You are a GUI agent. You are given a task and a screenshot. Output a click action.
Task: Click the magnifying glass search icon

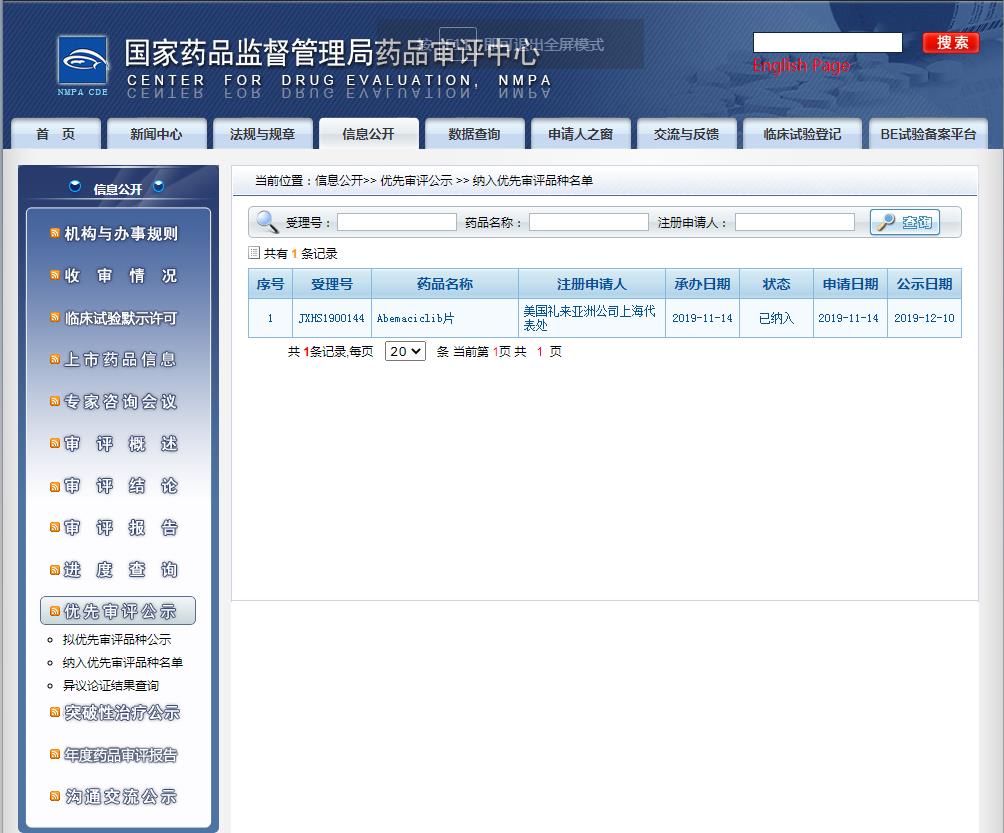click(x=266, y=222)
